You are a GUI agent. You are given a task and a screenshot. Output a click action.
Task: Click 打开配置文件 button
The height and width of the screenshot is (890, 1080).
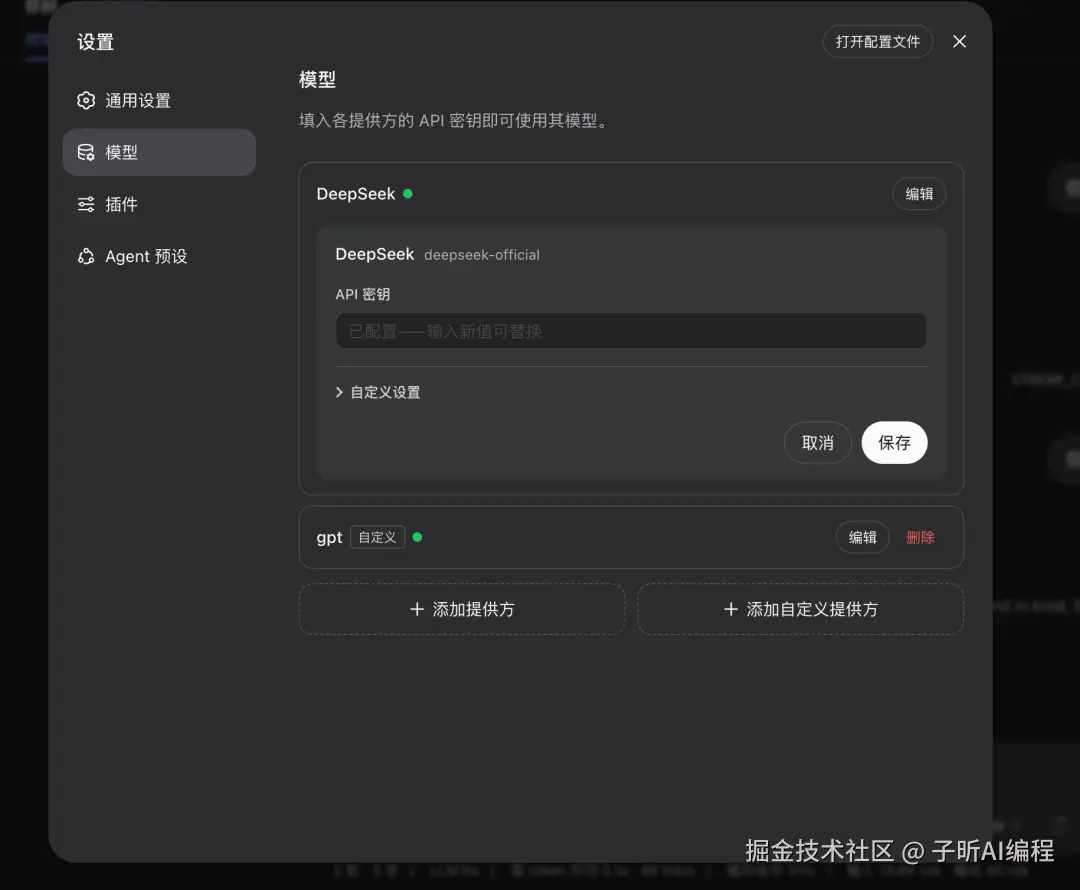click(878, 41)
